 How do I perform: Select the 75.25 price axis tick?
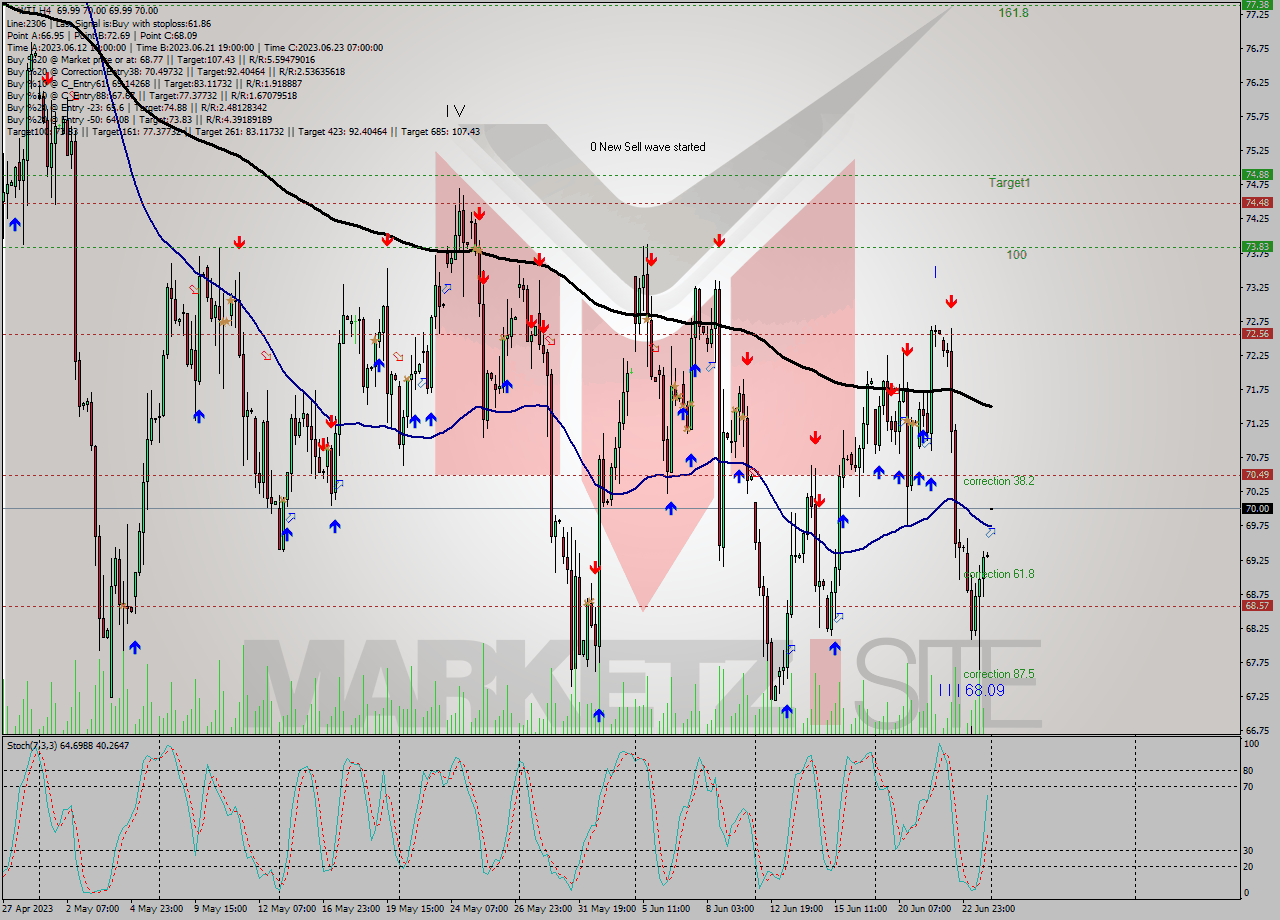pos(1256,151)
